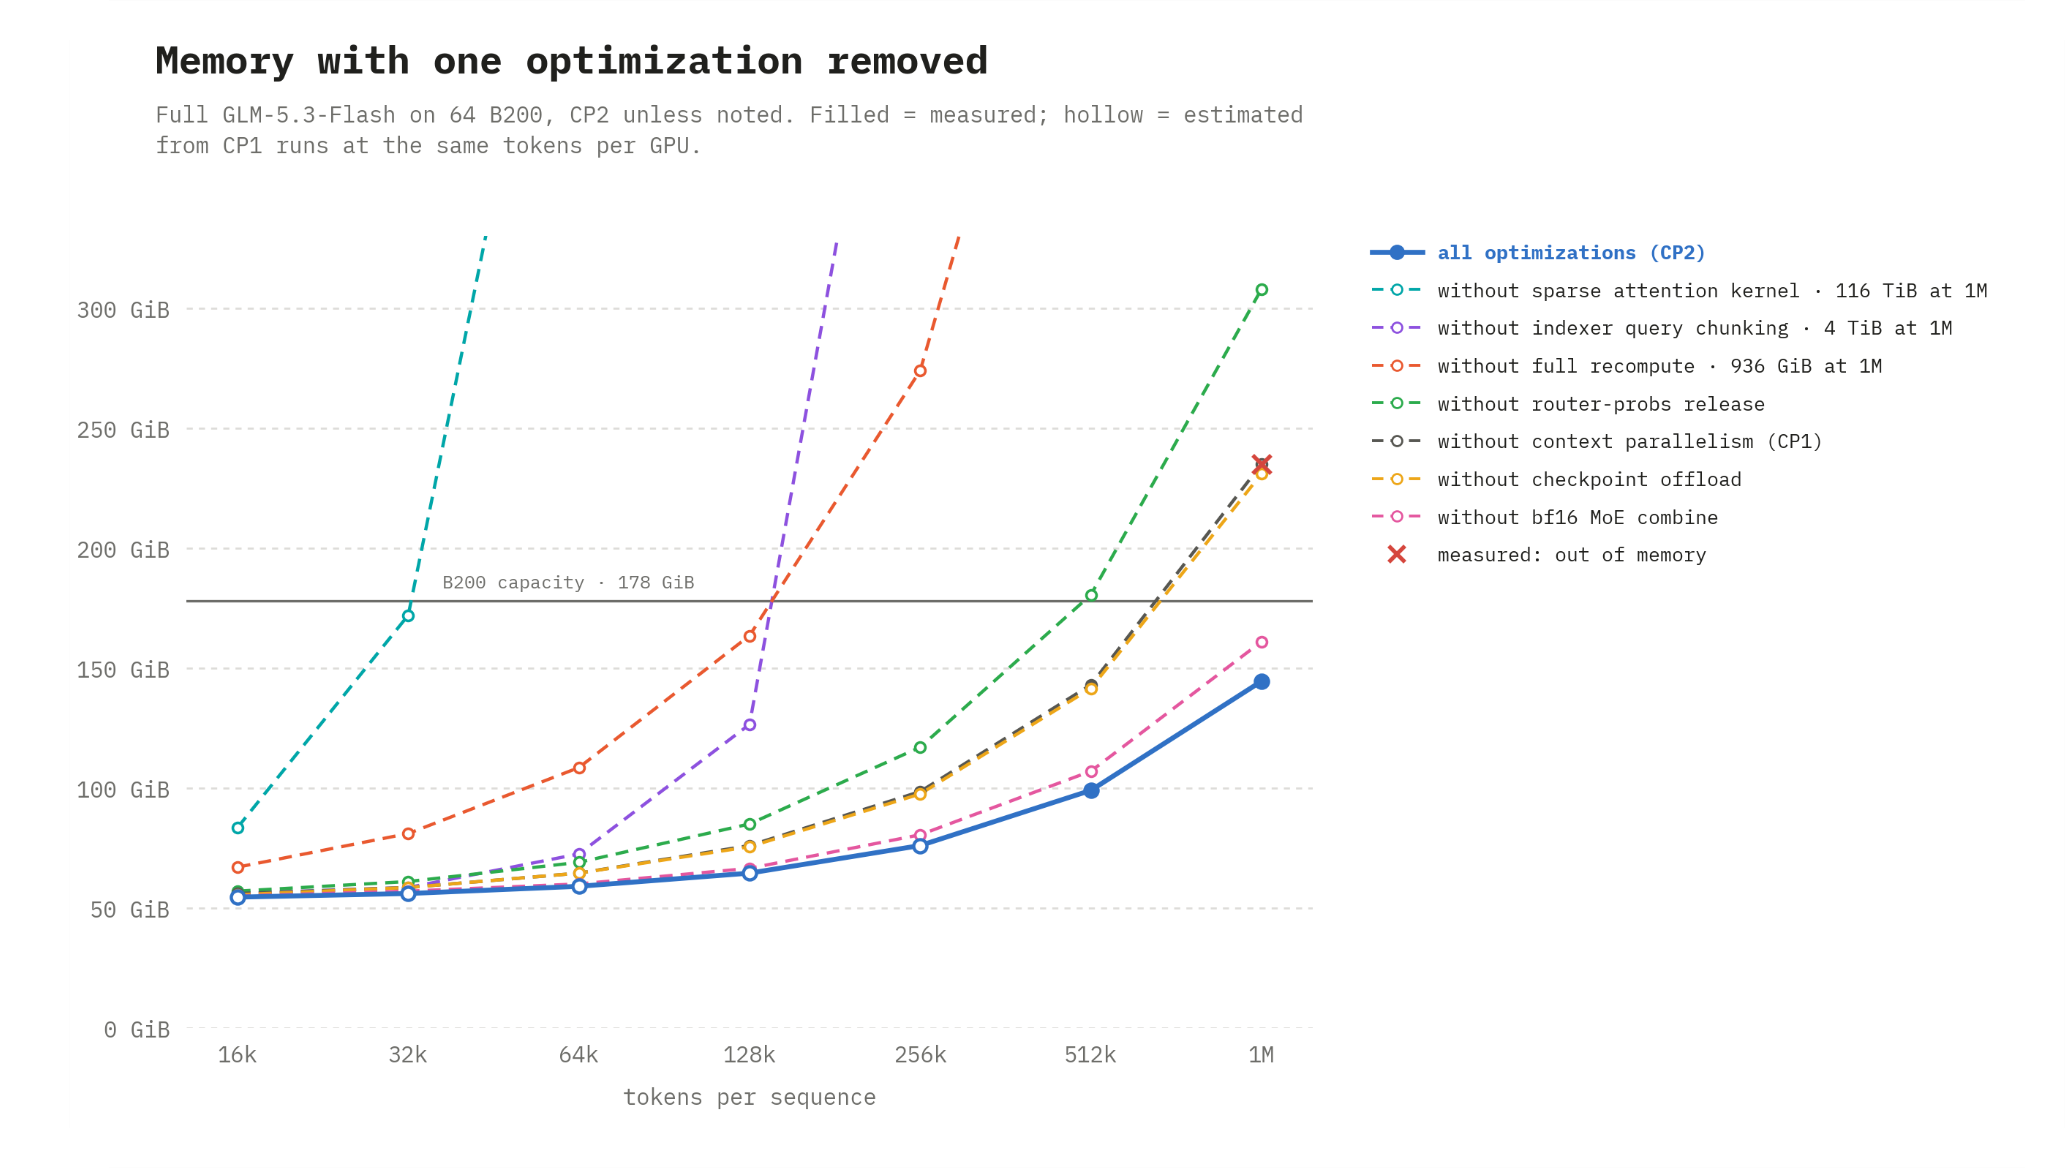Screen dimensions: 2065x1168
Task: Click the '1M' x-axis tick label
Action: 1262,1055
